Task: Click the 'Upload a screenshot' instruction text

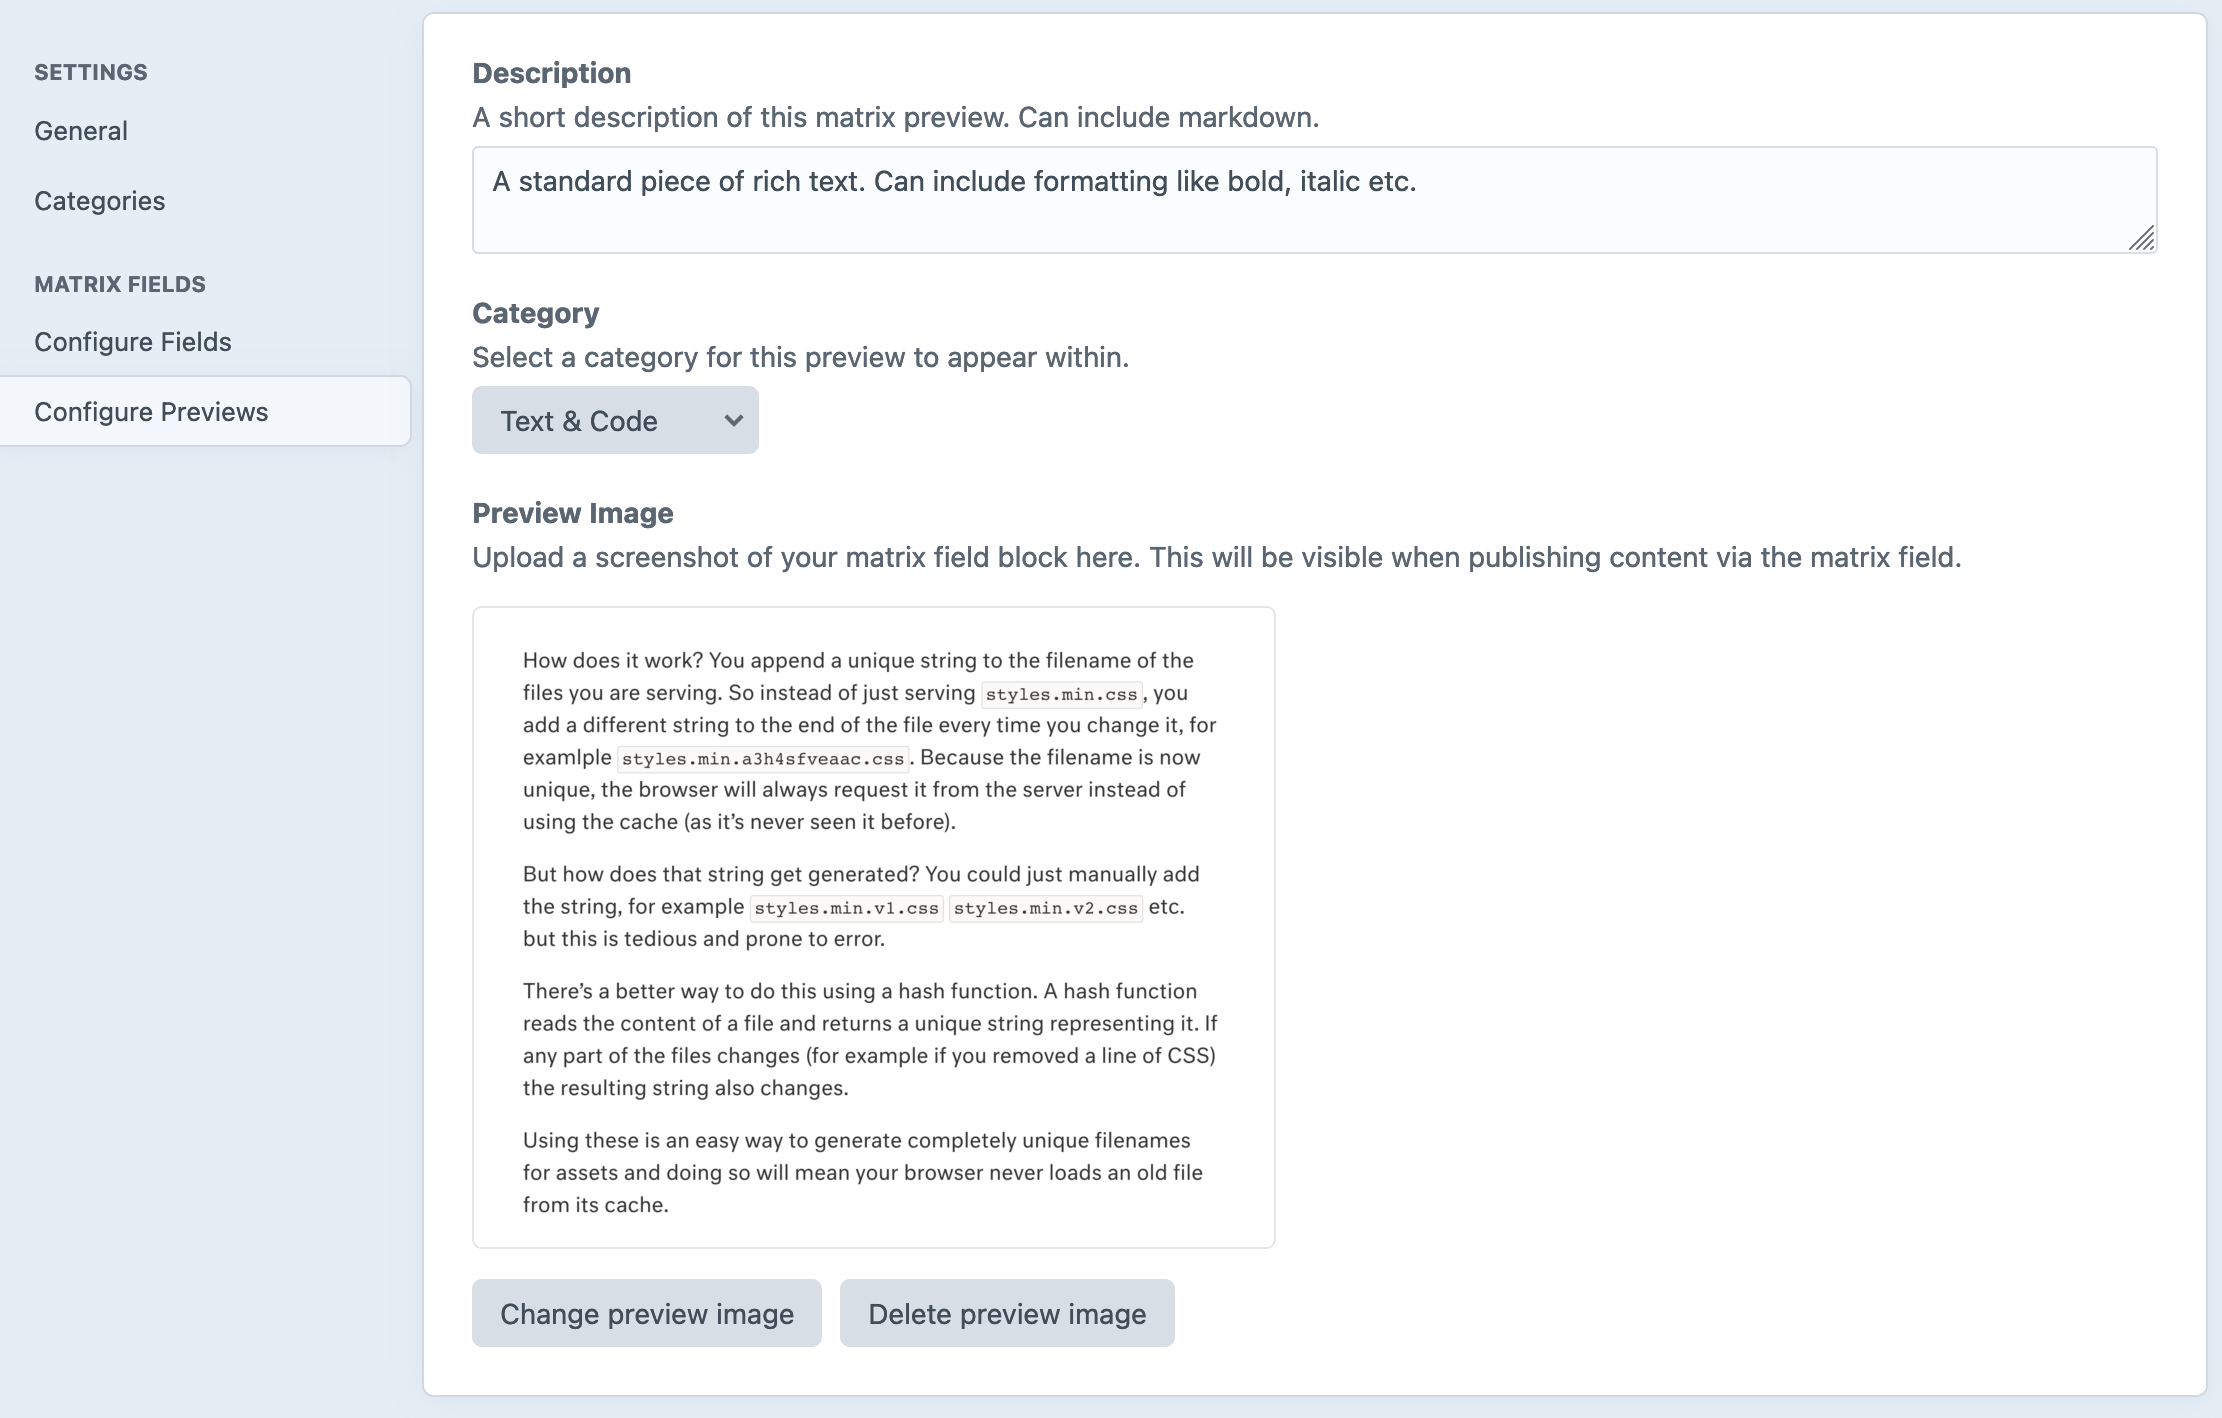Action: (x=1217, y=557)
